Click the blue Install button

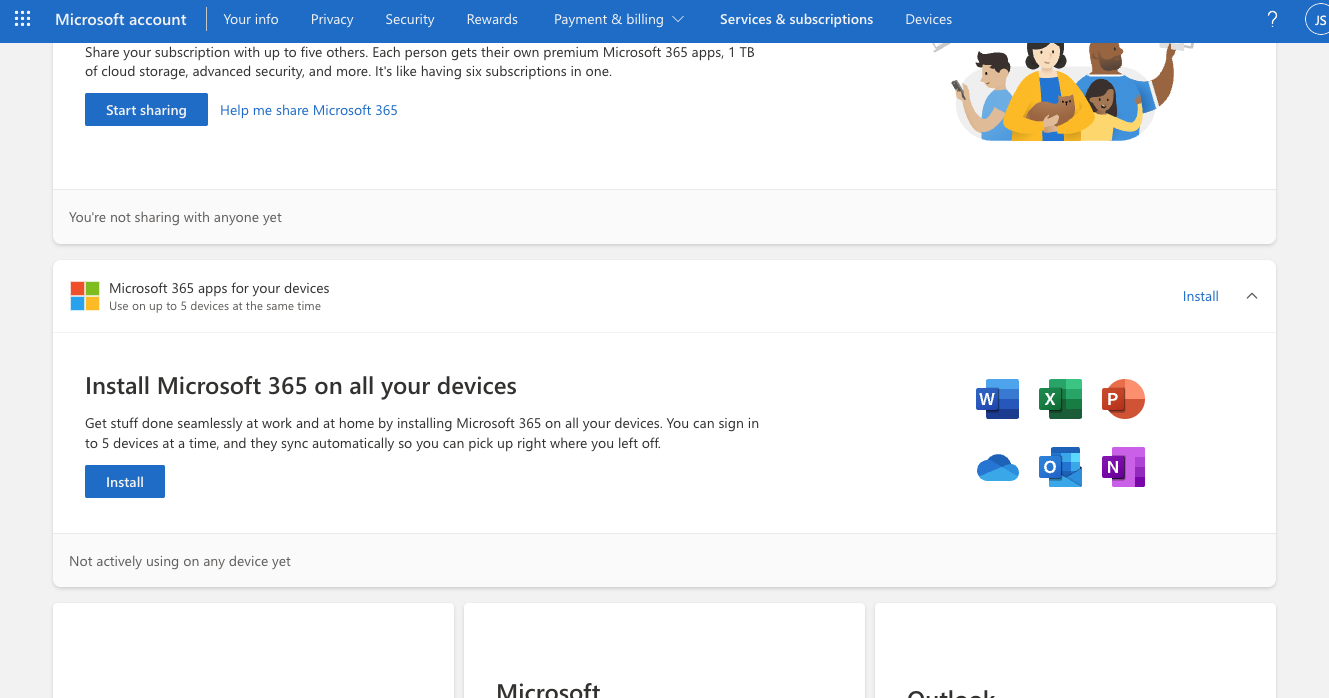[125, 482]
